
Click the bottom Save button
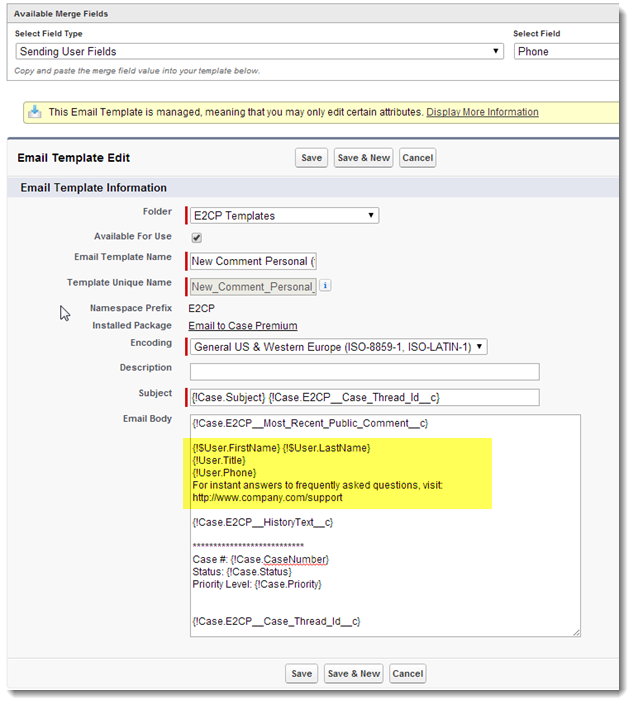click(x=301, y=673)
